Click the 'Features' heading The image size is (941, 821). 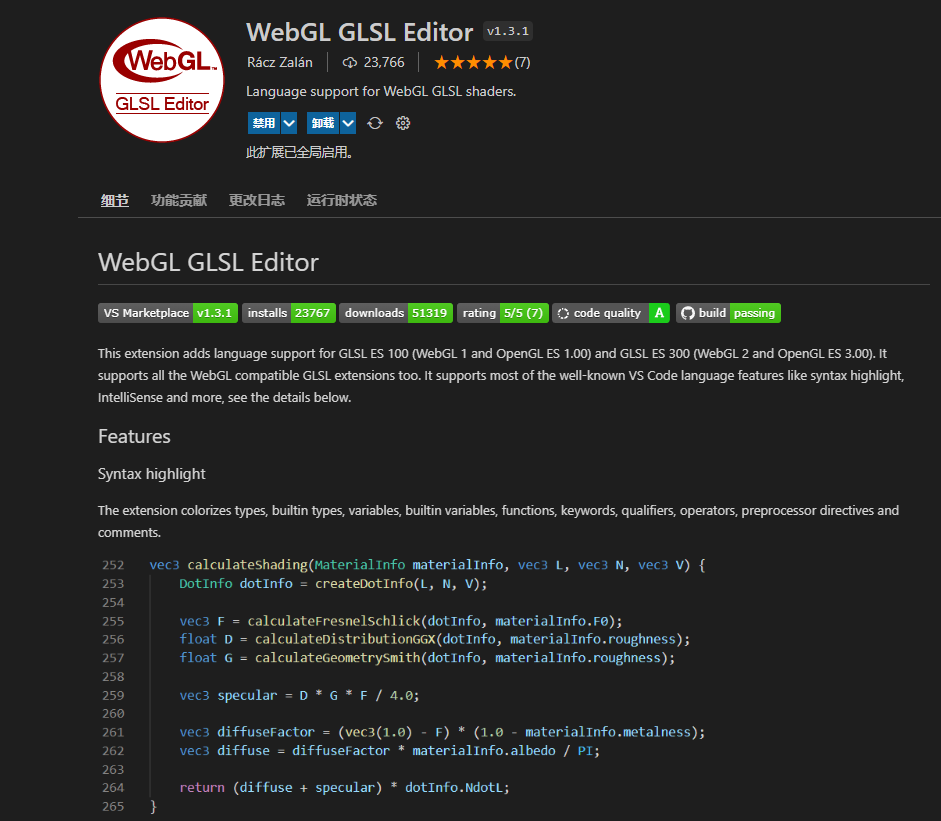coord(134,436)
